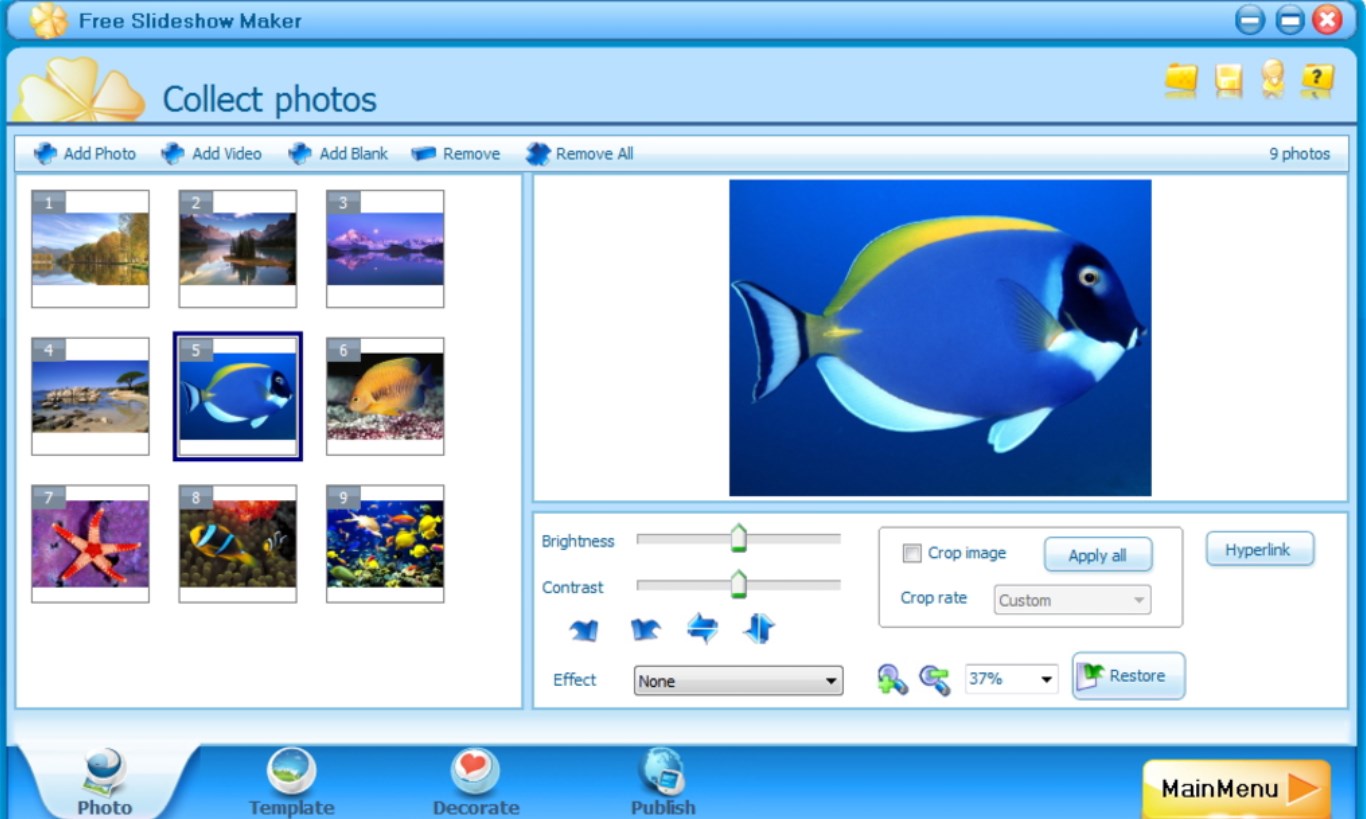1366x819 pixels.
Task: Flip the image horizontally
Action: (702, 629)
